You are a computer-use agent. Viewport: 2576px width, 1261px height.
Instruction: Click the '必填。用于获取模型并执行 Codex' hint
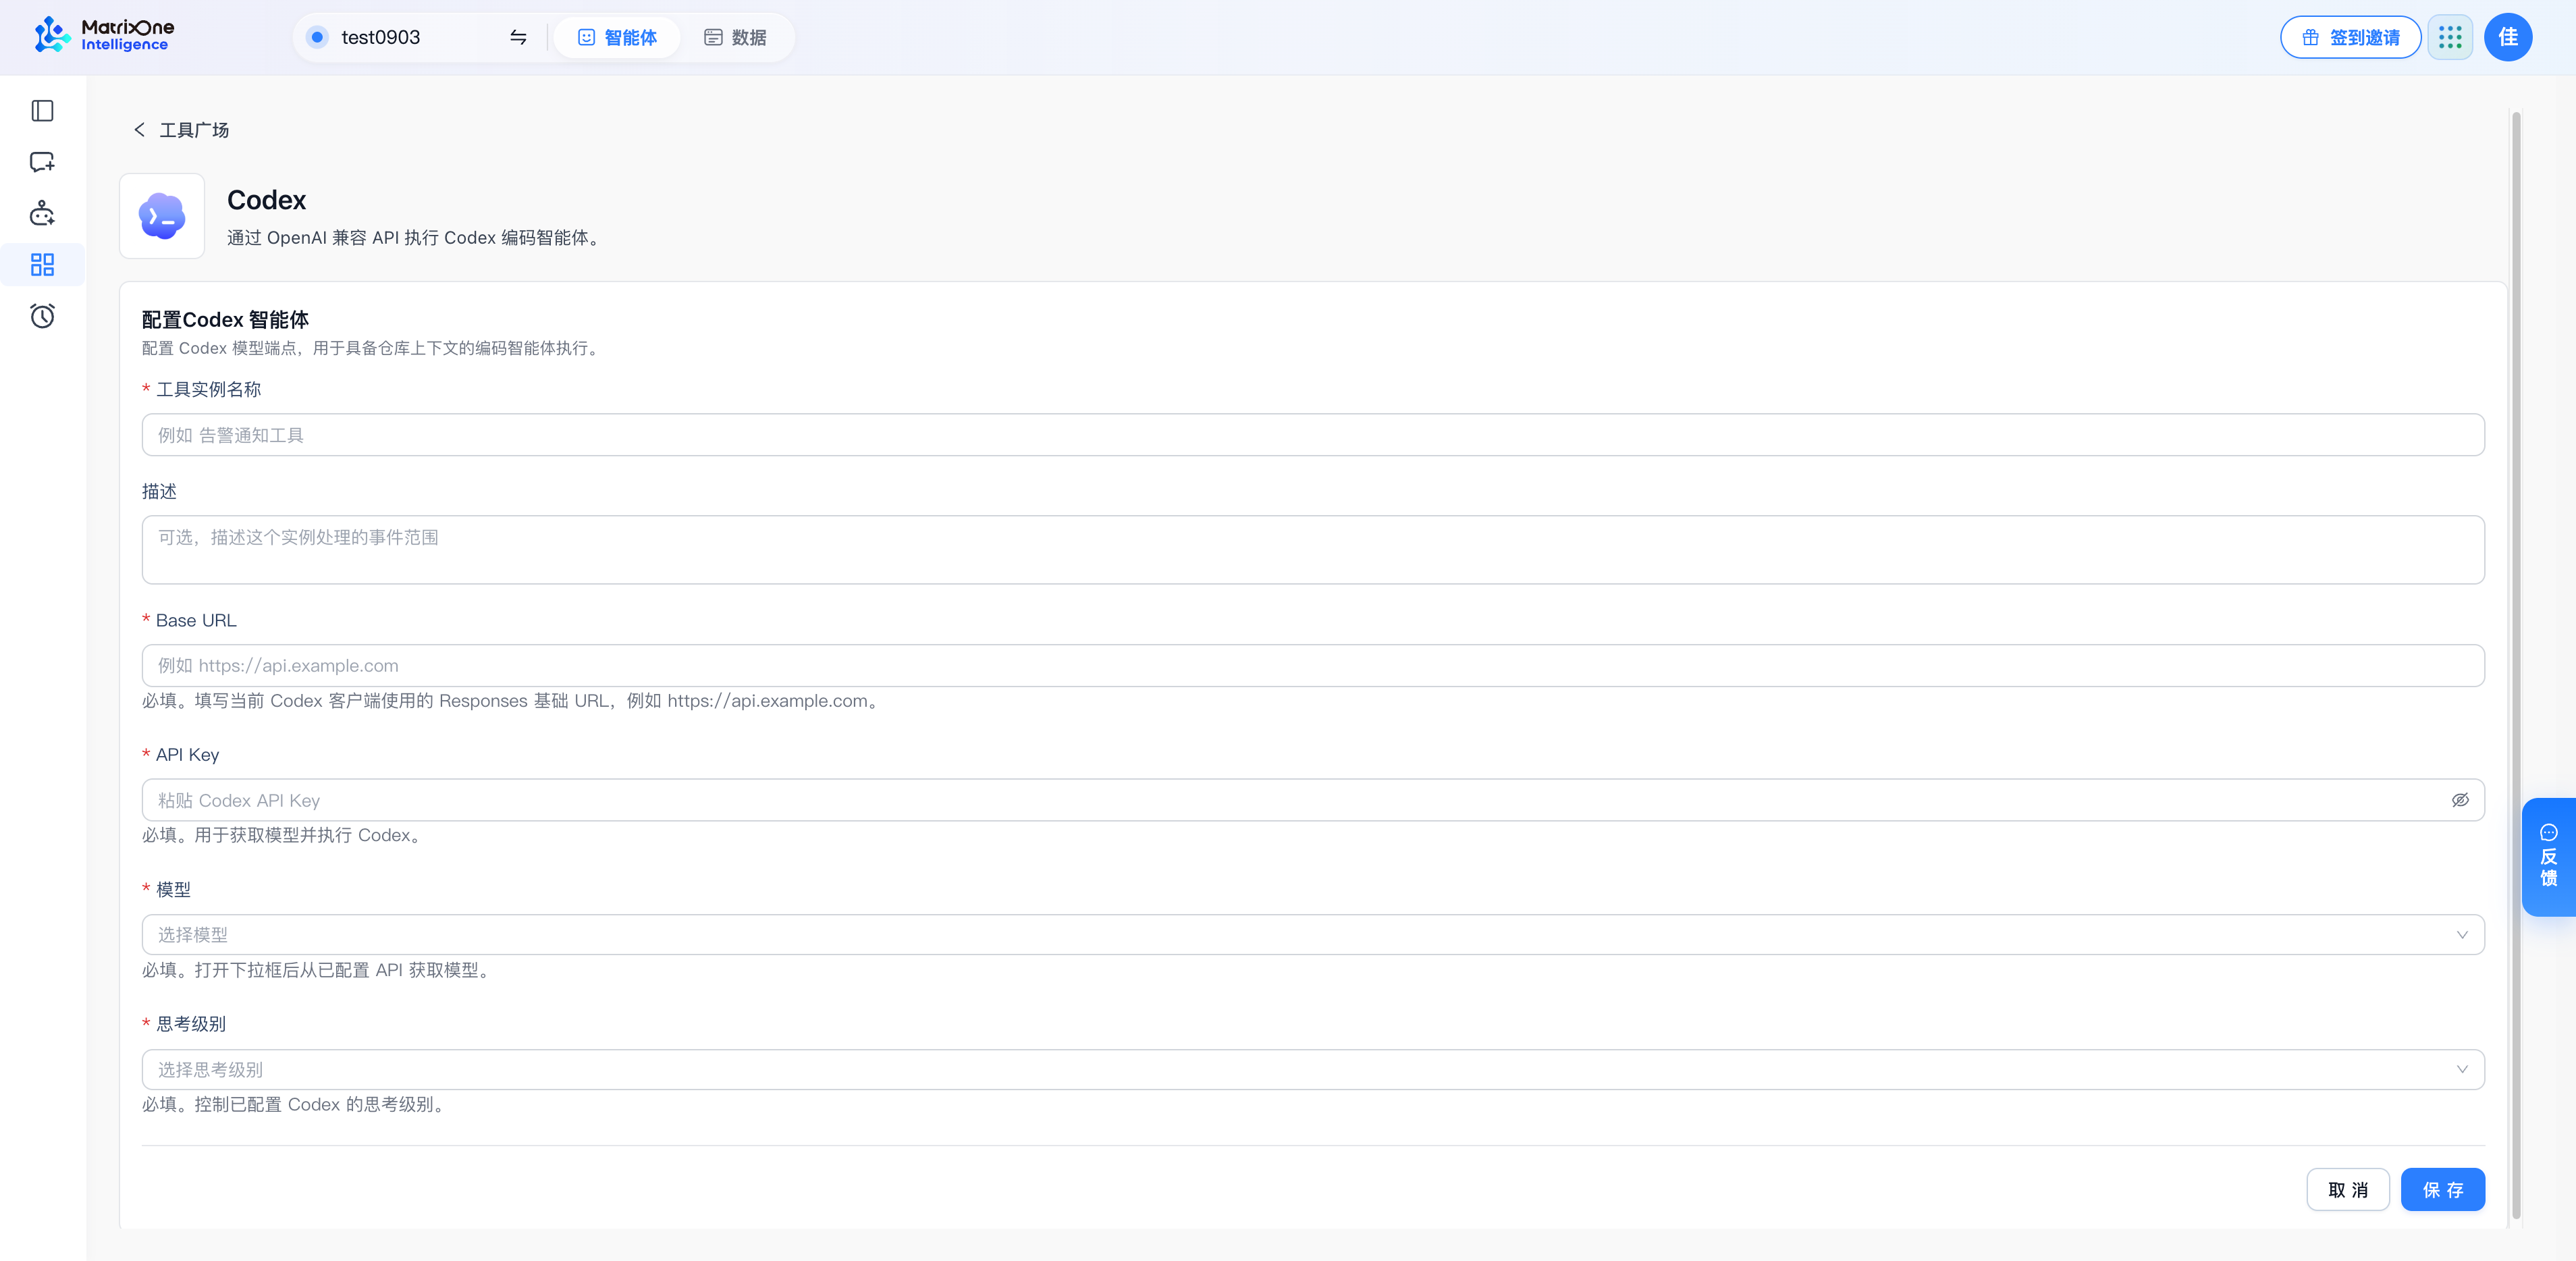(x=284, y=835)
